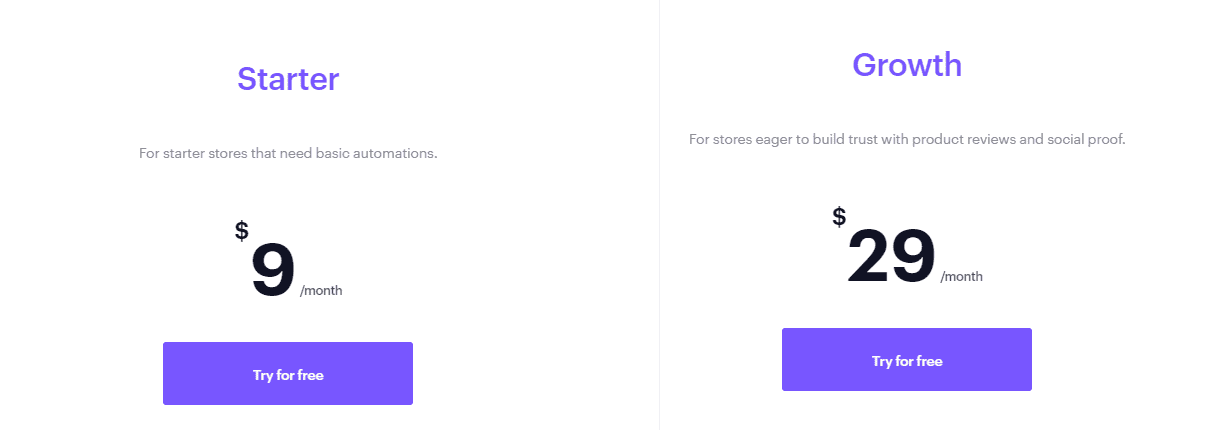Select the Growth plan heading

907,65
